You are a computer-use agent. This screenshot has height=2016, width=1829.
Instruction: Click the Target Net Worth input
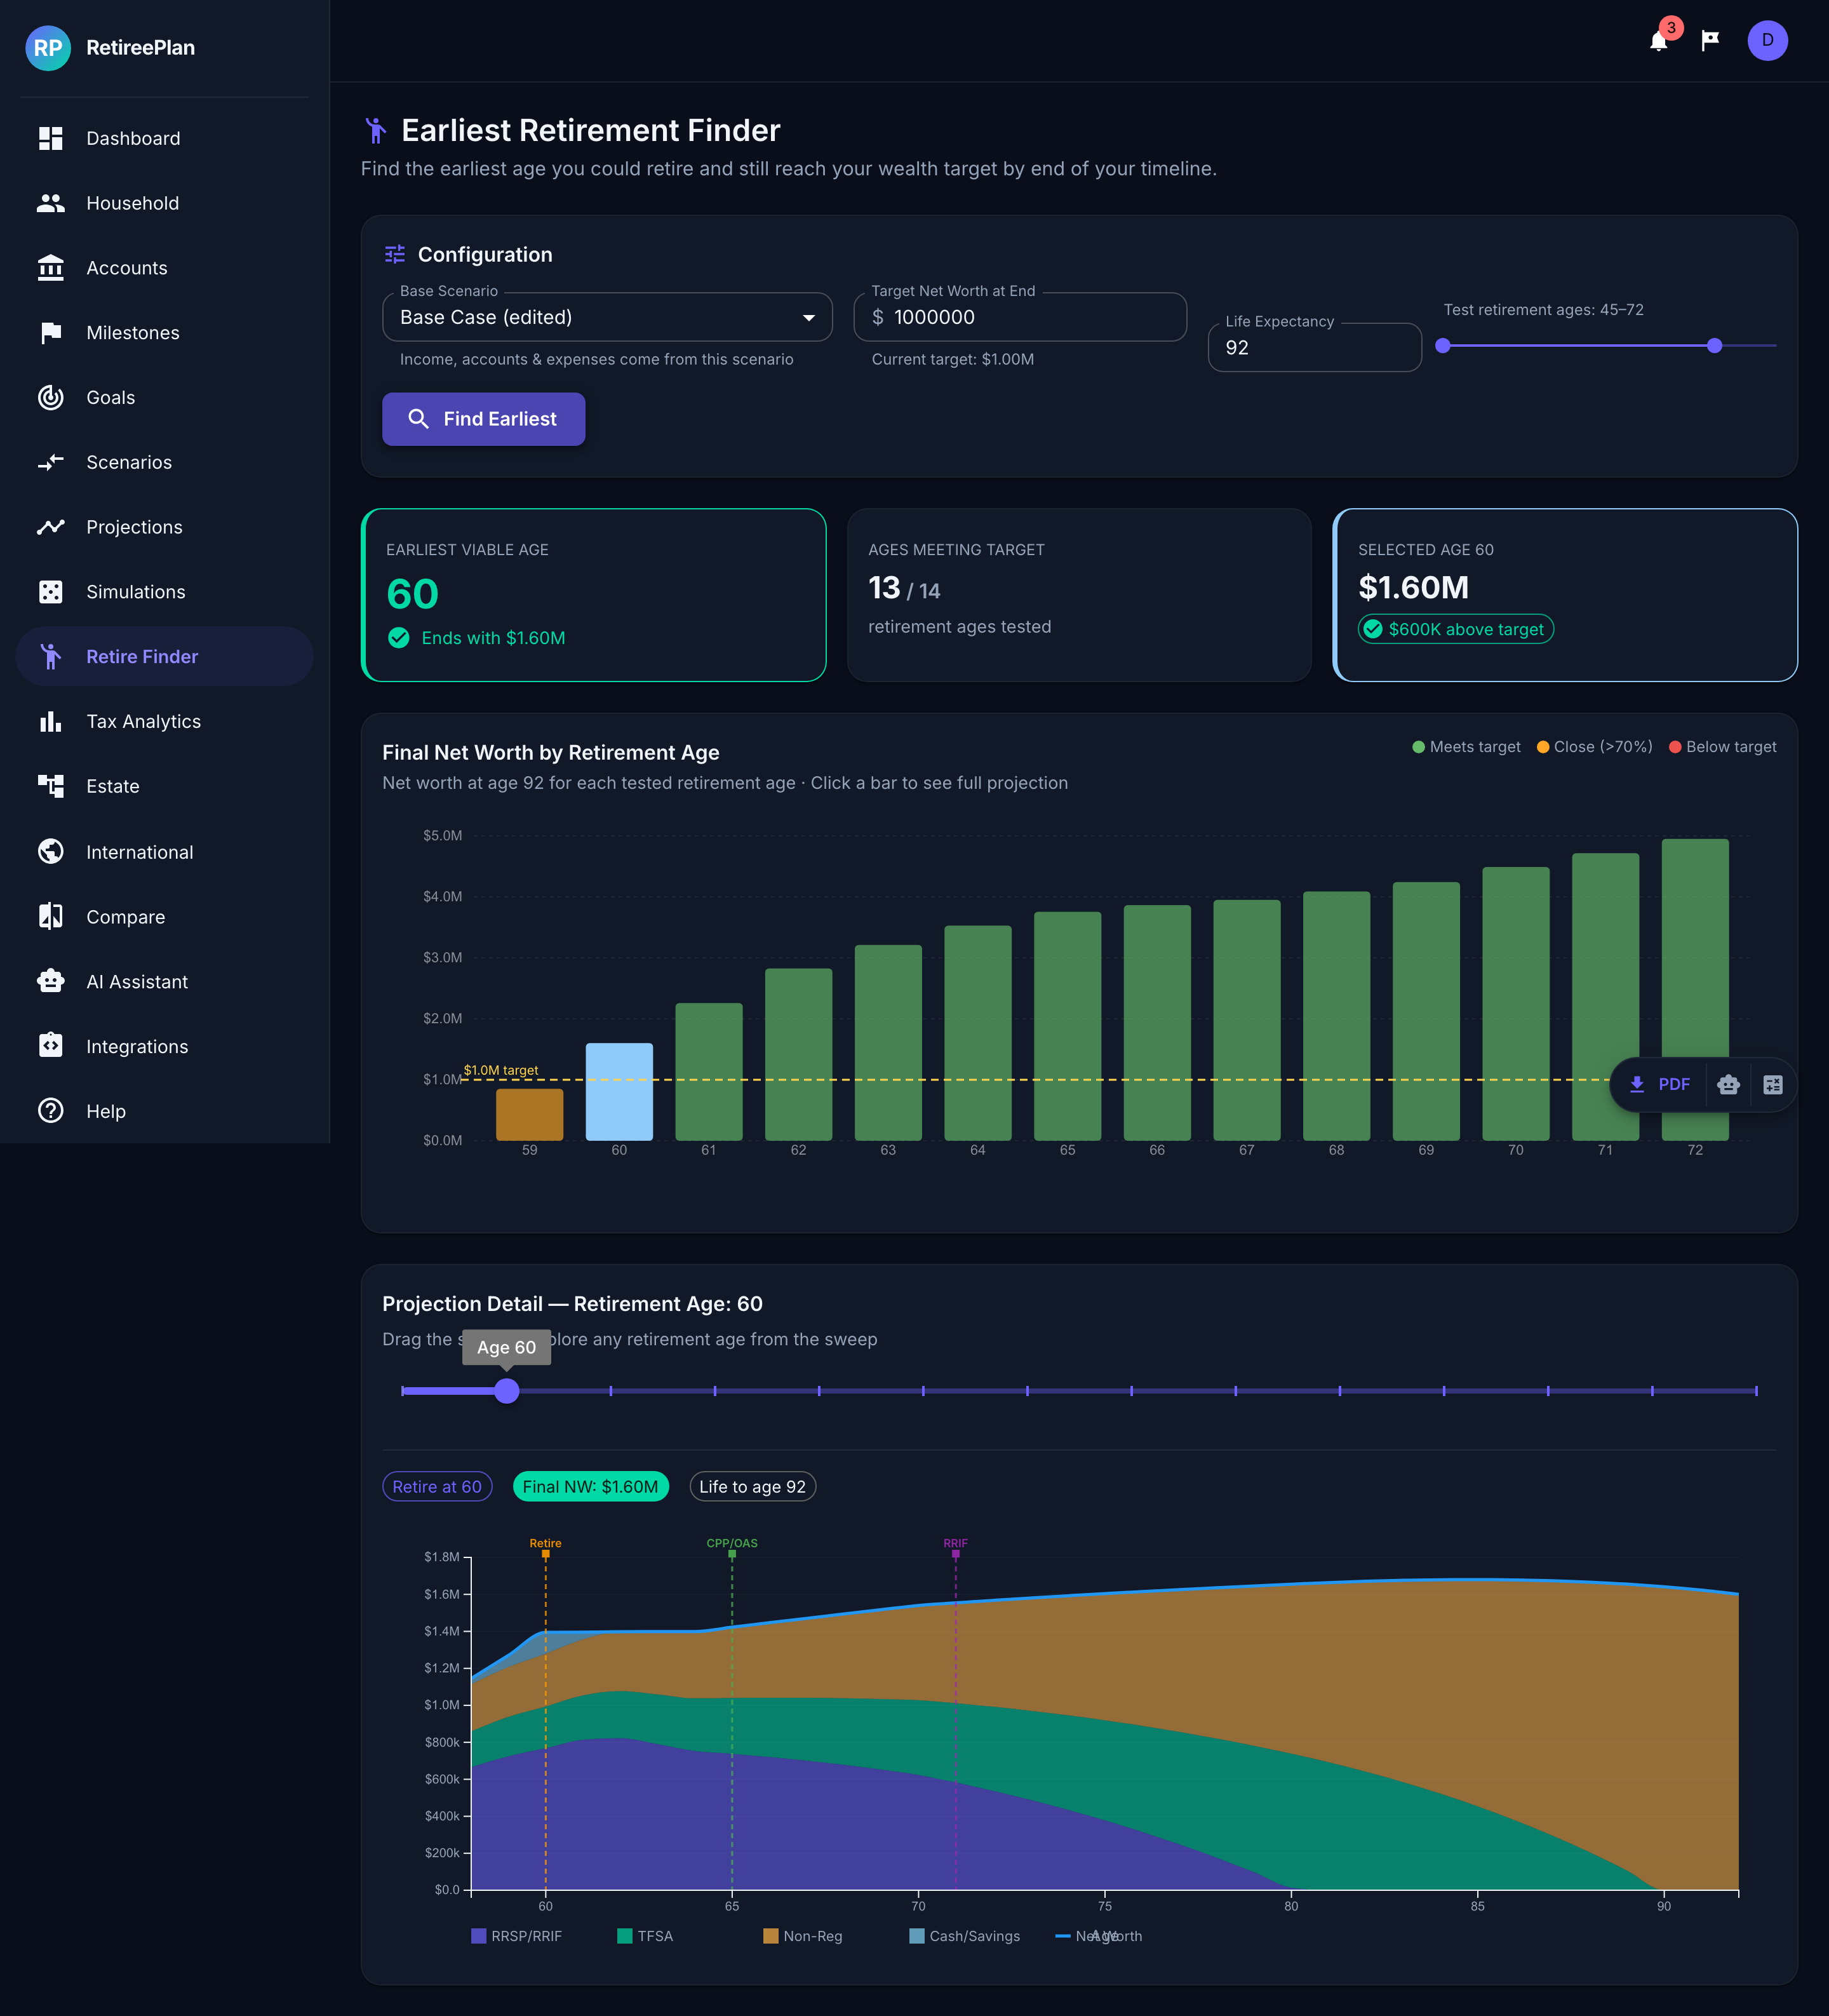[x=1020, y=317]
